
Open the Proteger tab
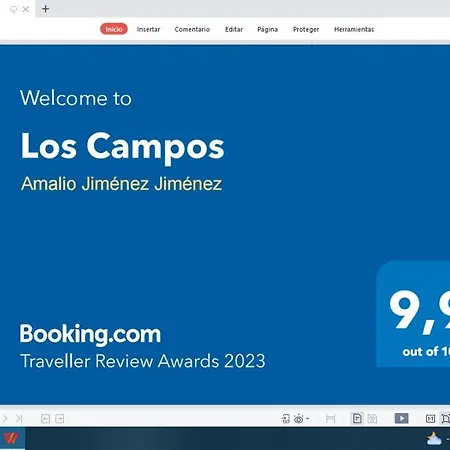coord(306,29)
